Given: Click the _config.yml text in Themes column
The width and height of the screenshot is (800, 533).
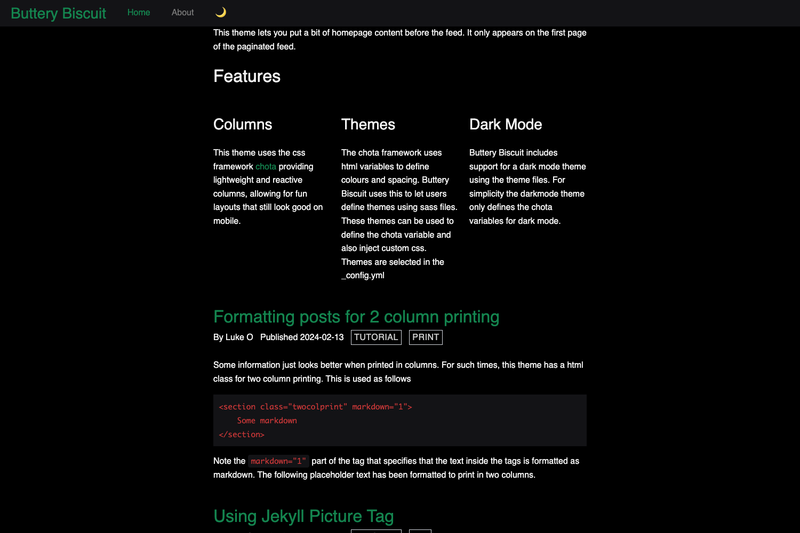Looking at the screenshot, I should [x=363, y=275].
